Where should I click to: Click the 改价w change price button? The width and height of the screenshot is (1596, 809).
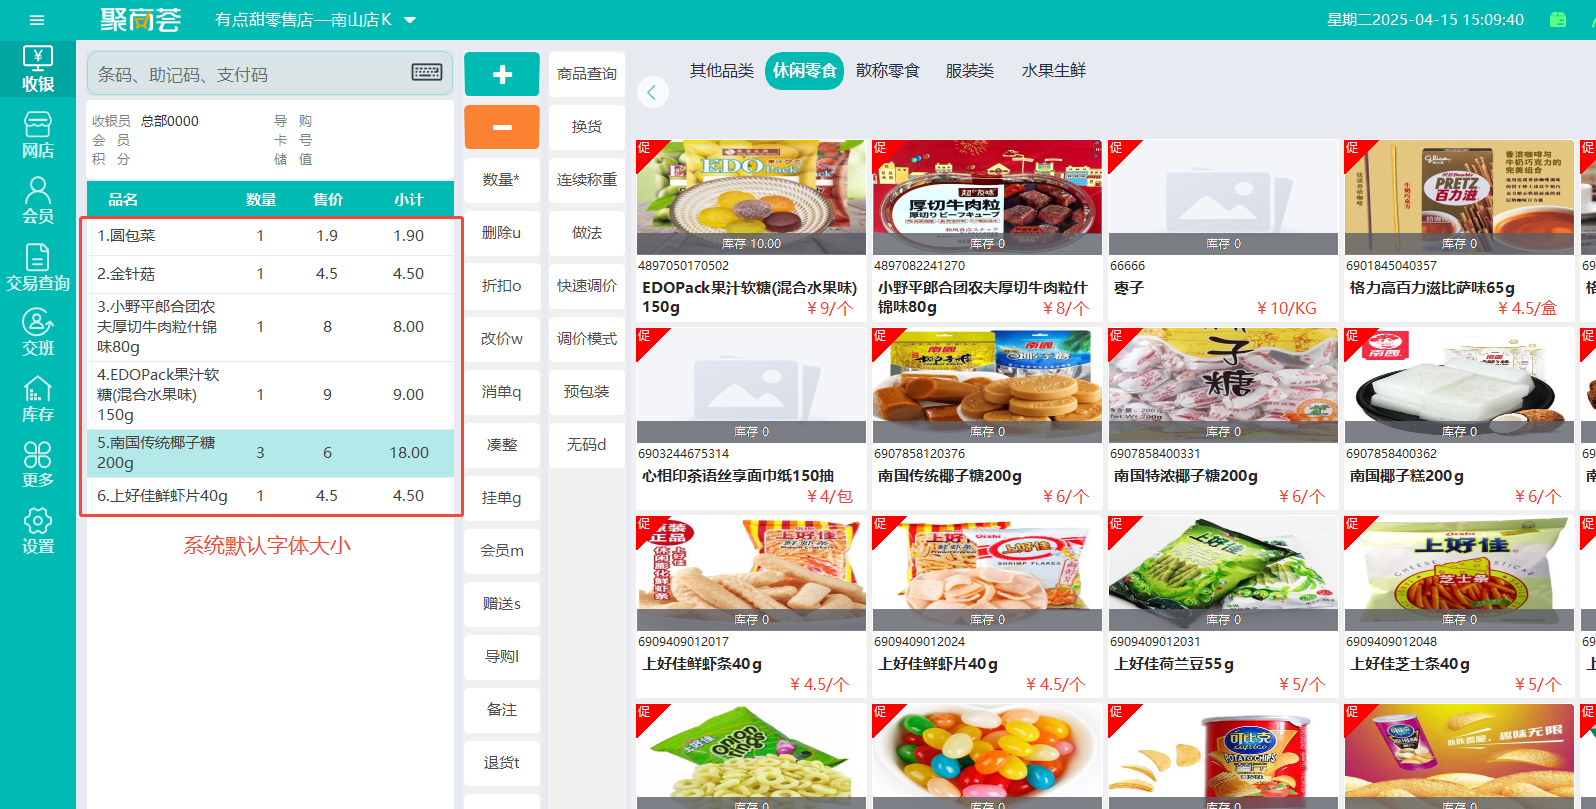[502, 339]
